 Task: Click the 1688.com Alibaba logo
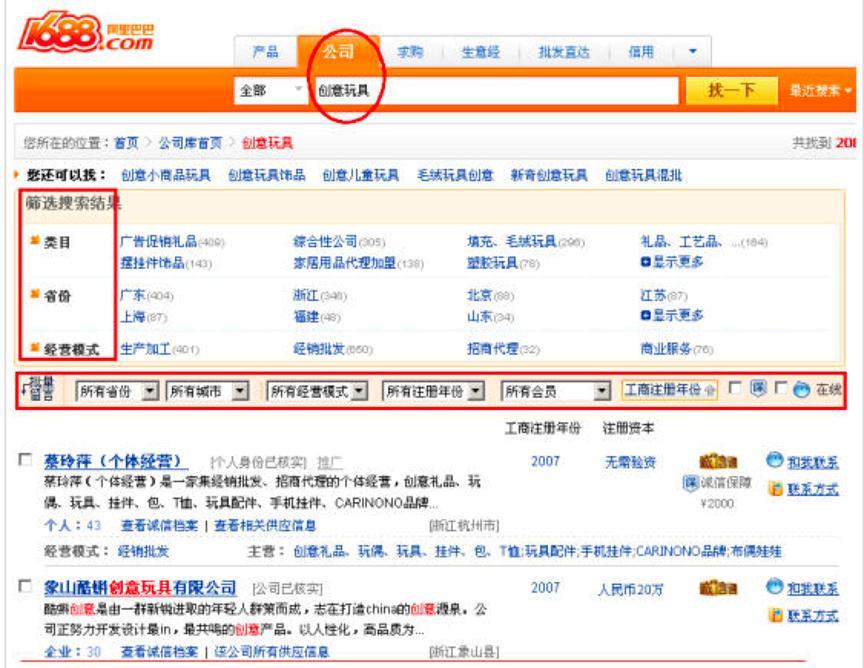coord(85,33)
